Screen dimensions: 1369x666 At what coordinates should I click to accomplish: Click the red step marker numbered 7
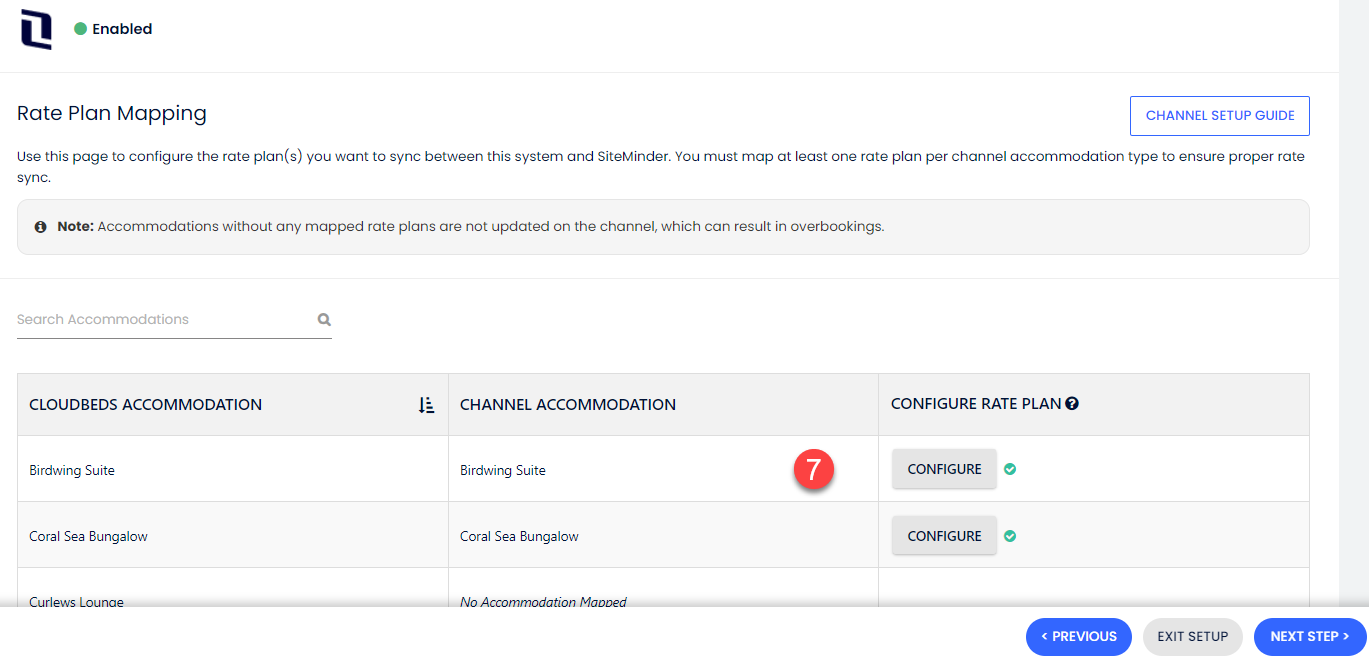[x=815, y=468]
